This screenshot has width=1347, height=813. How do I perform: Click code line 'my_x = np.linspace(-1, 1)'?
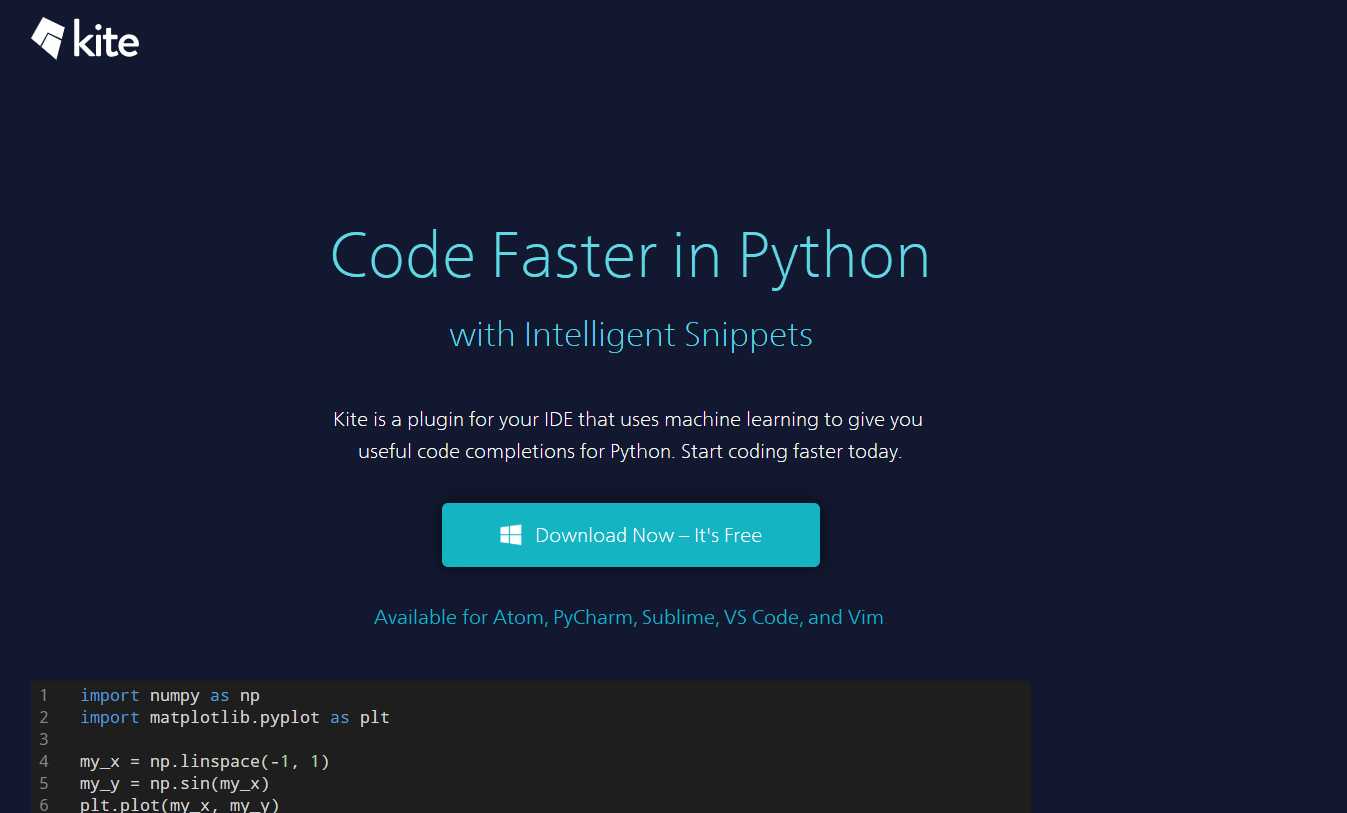[x=205, y=761]
